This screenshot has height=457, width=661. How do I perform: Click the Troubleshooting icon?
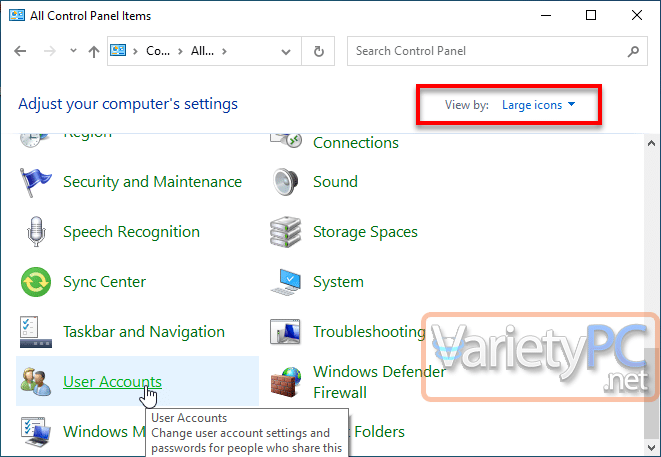285,332
